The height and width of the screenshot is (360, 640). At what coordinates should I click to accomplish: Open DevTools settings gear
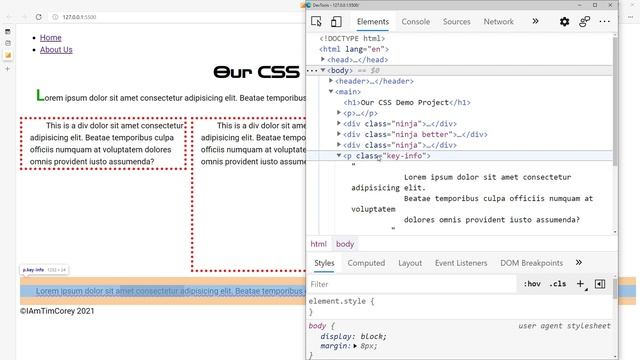(564, 22)
